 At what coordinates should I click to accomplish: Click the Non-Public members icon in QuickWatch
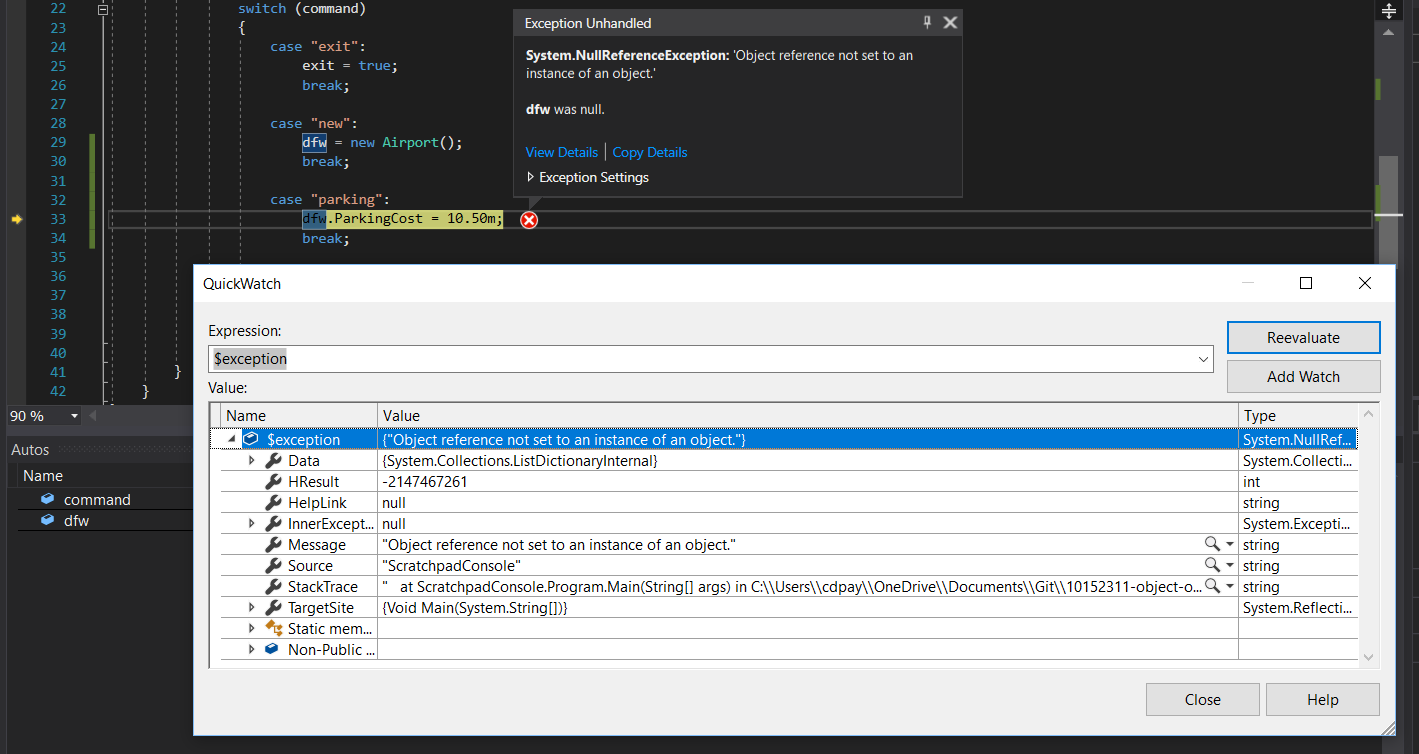[x=273, y=649]
